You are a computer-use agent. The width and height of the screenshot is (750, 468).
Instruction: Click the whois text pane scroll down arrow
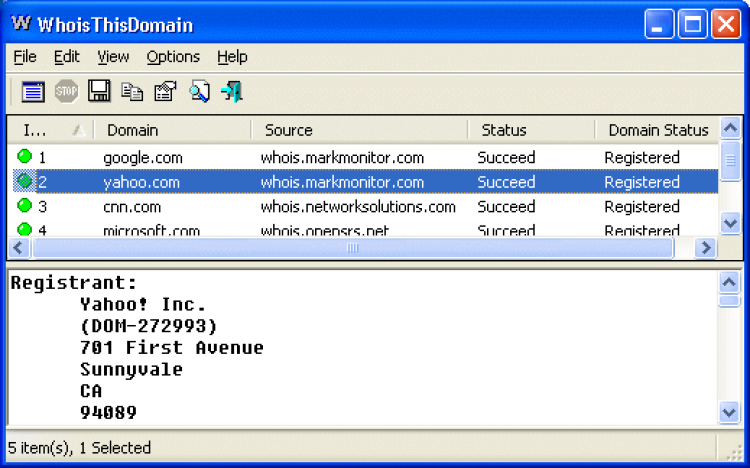pyautogui.click(x=729, y=412)
